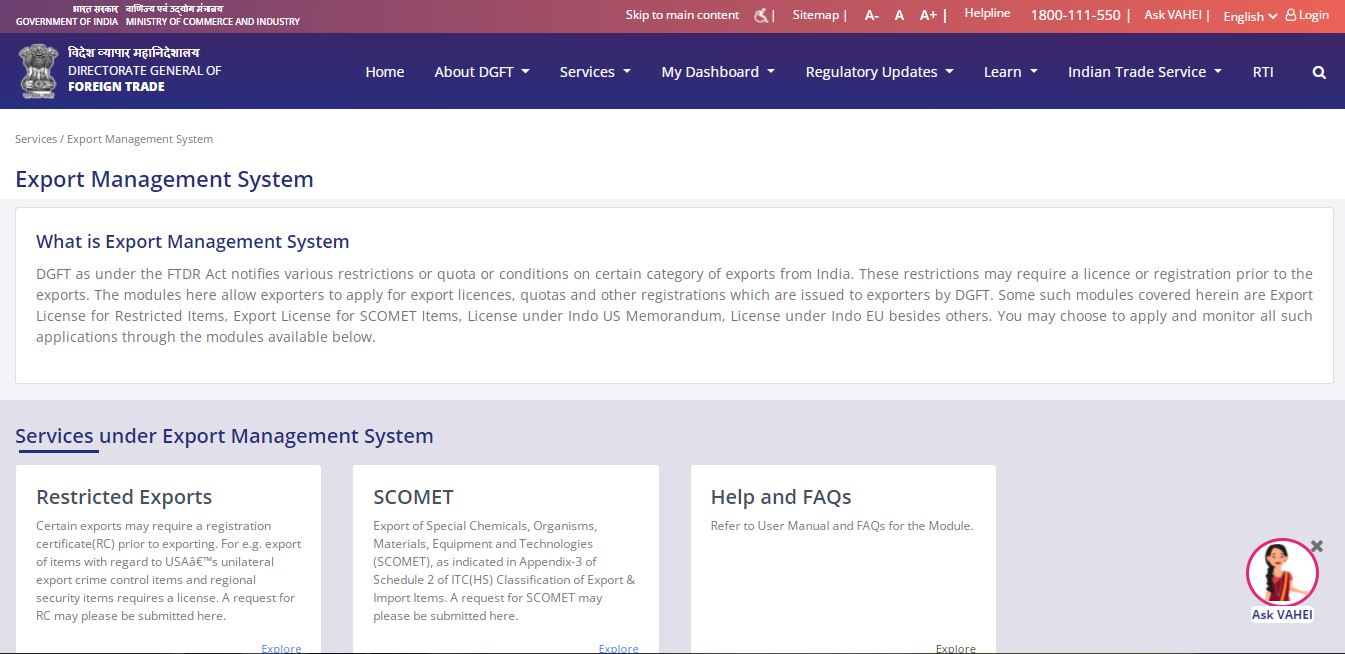This screenshot has height=654, width=1345.
Task: Click Explore link under SCOMET
Action: [618, 648]
